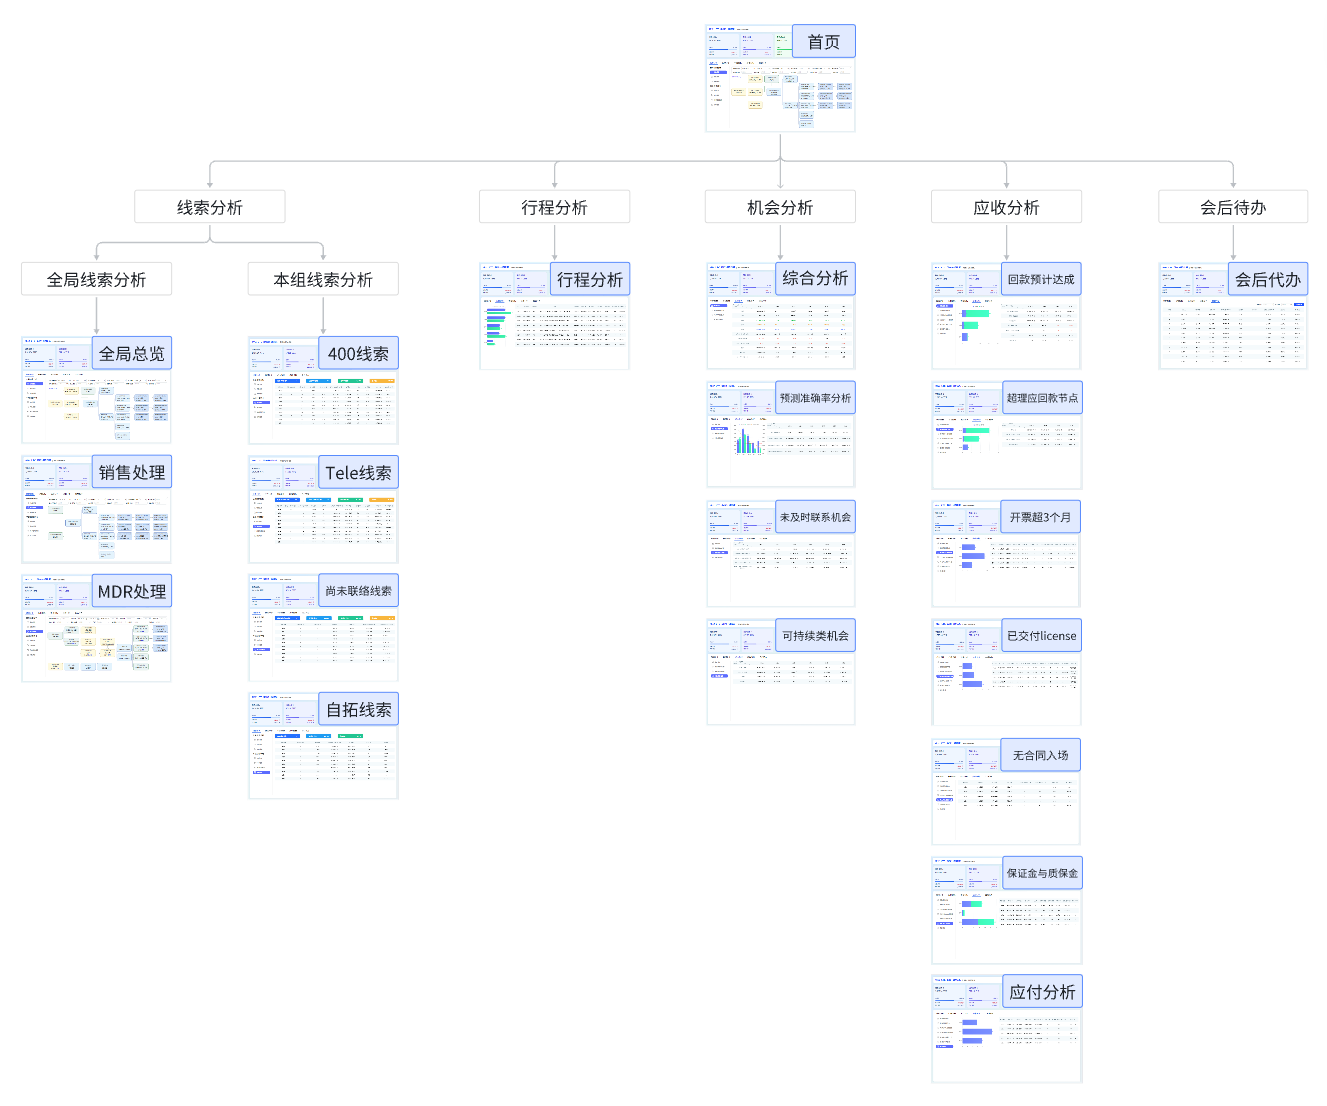This screenshot has width=1327, height=1106.
Task: Click the 本组线索分析 sub-node
Action: click(323, 279)
